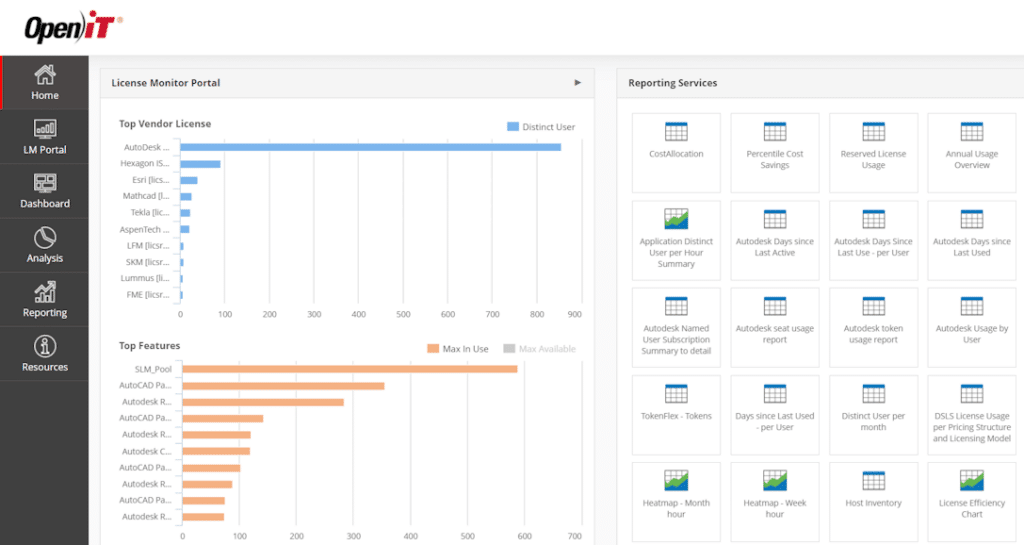This screenshot has height=545, width=1024.
Task: Toggle the Max In Use legend entry
Action: tap(458, 349)
